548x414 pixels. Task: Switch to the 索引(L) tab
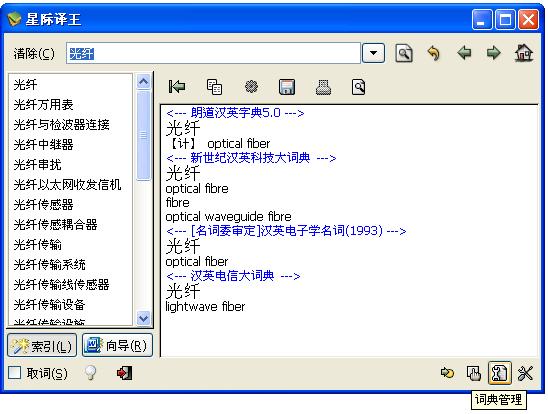[42, 346]
